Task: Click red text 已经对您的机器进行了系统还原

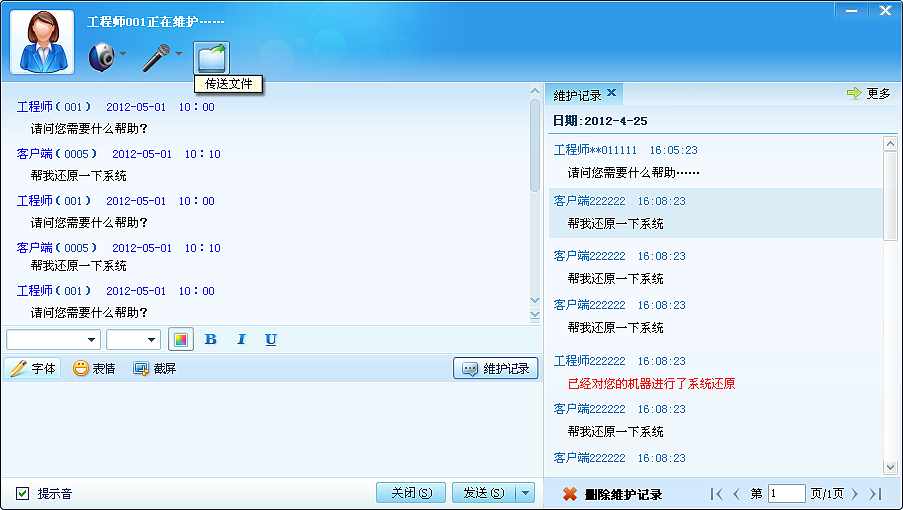Action: tap(651, 384)
